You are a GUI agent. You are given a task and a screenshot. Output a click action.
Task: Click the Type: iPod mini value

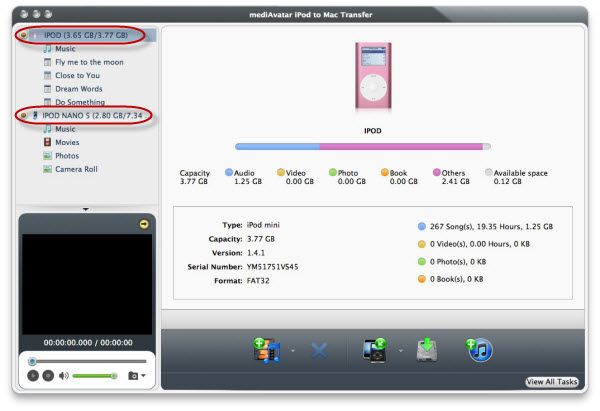263,225
